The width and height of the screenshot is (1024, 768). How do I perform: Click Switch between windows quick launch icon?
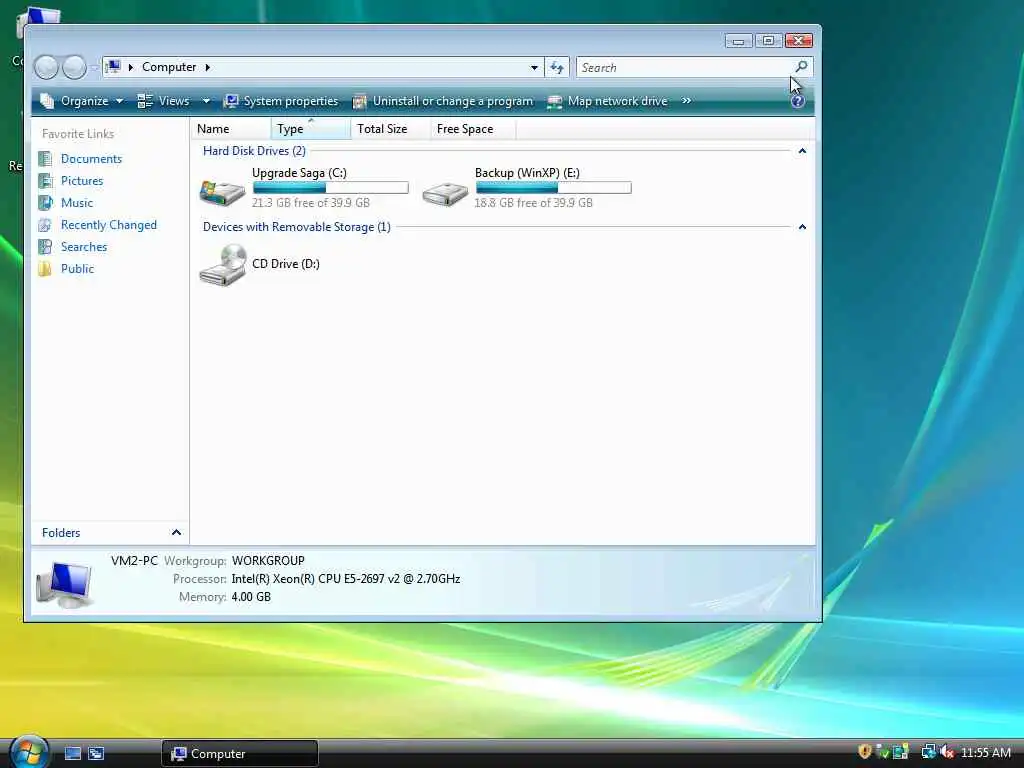(96, 754)
